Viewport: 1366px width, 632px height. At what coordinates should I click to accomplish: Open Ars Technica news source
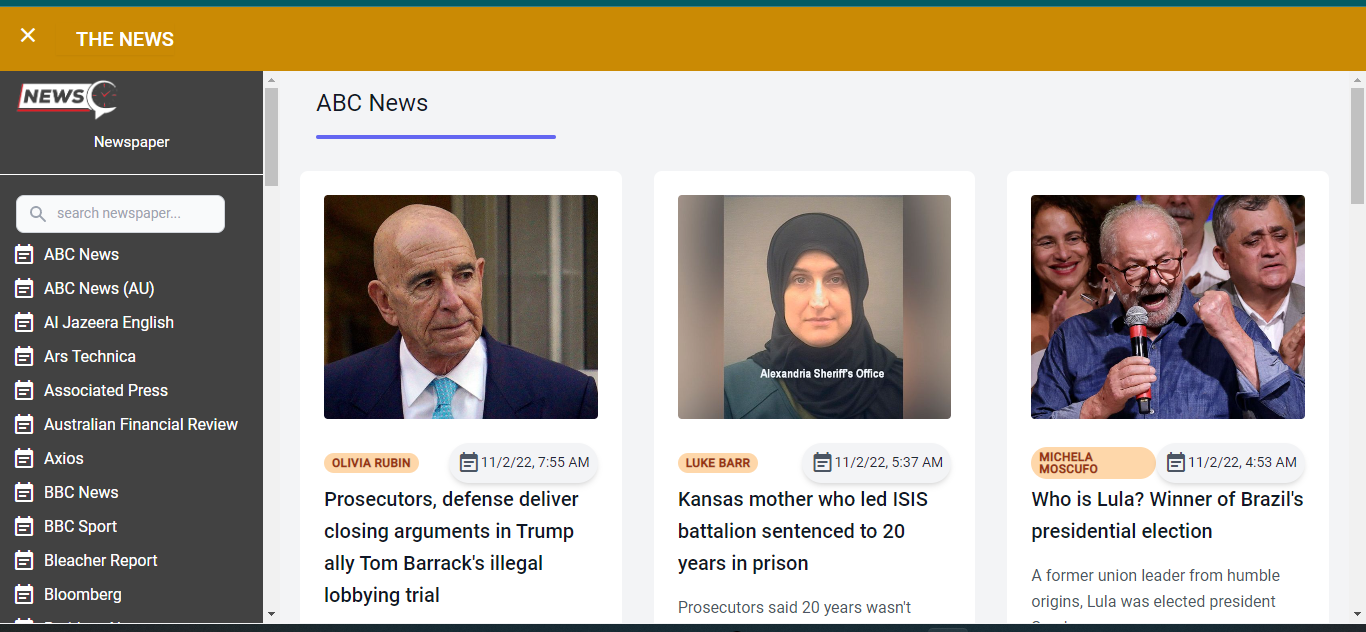[x=90, y=357]
